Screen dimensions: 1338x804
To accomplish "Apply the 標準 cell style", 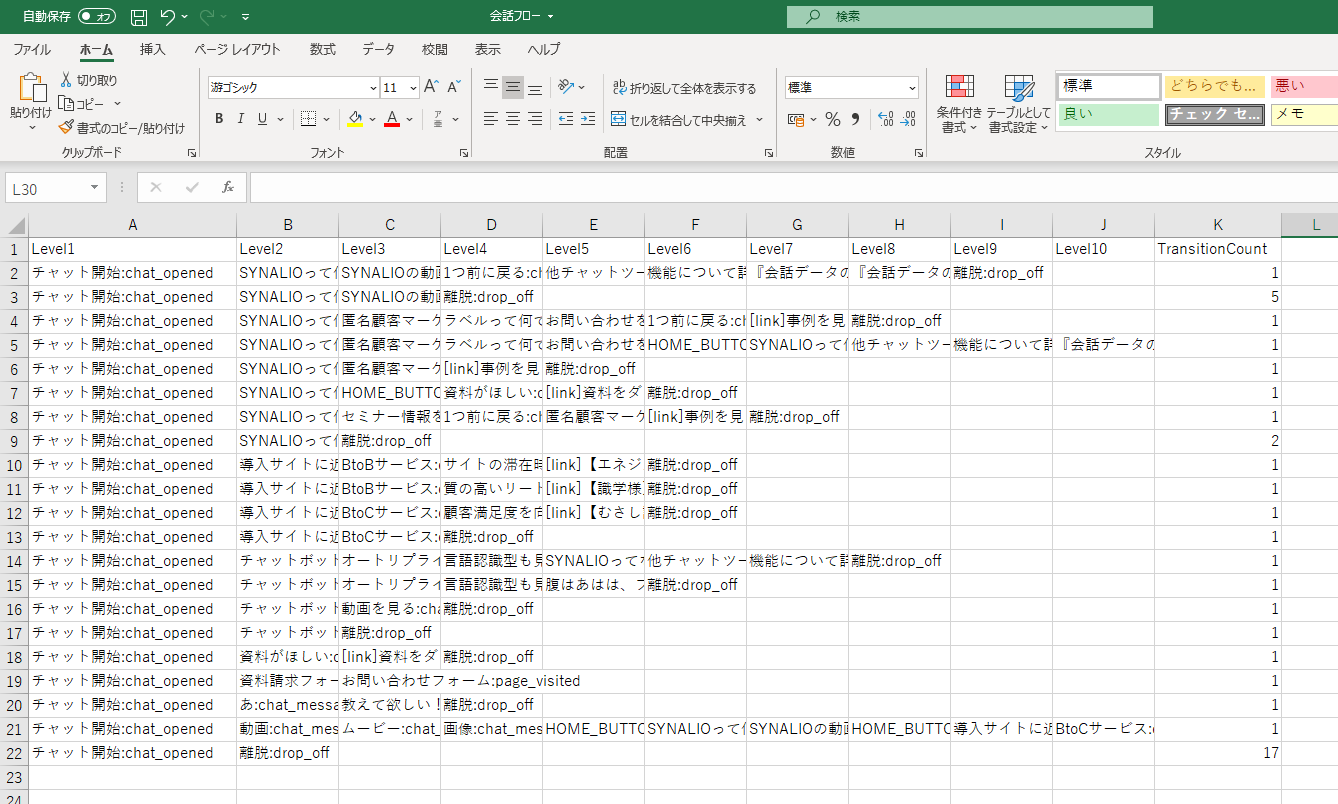I will (1109, 86).
